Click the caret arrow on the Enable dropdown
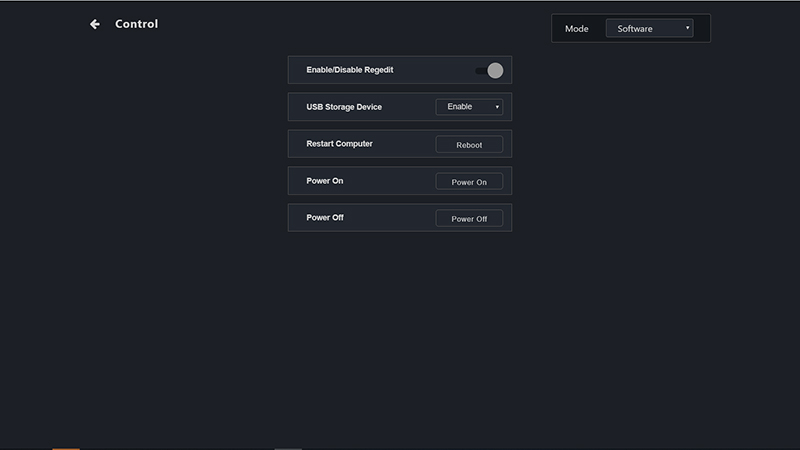 coord(497,107)
